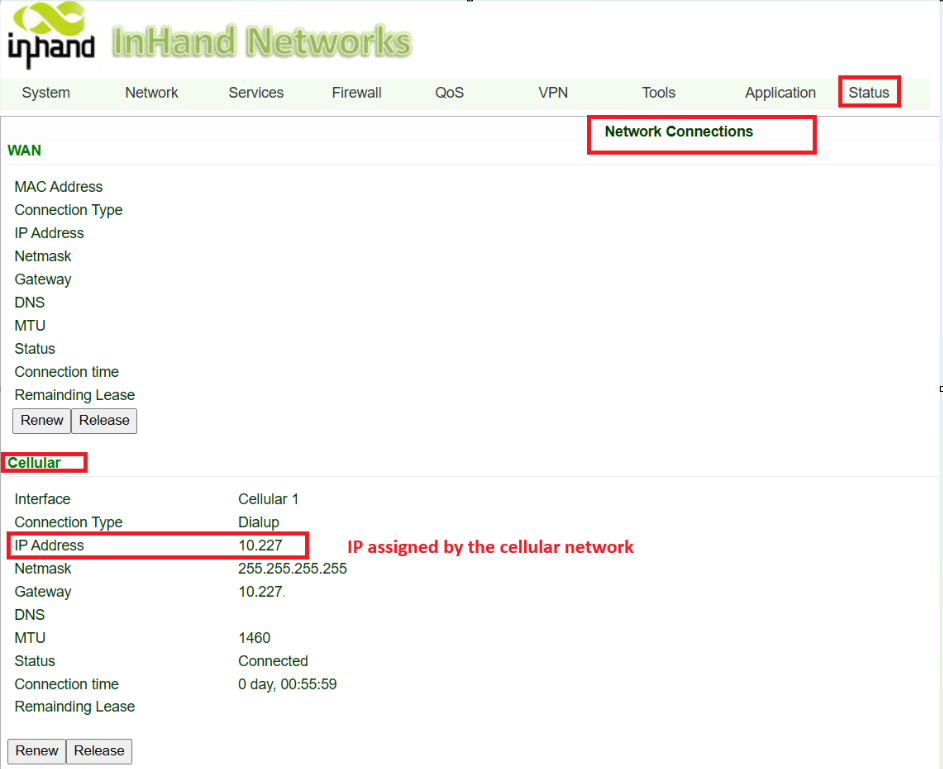This screenshot has width=943, height=769.
Task: Click the WAN Netmask label
Action: (x=43, y=256)
